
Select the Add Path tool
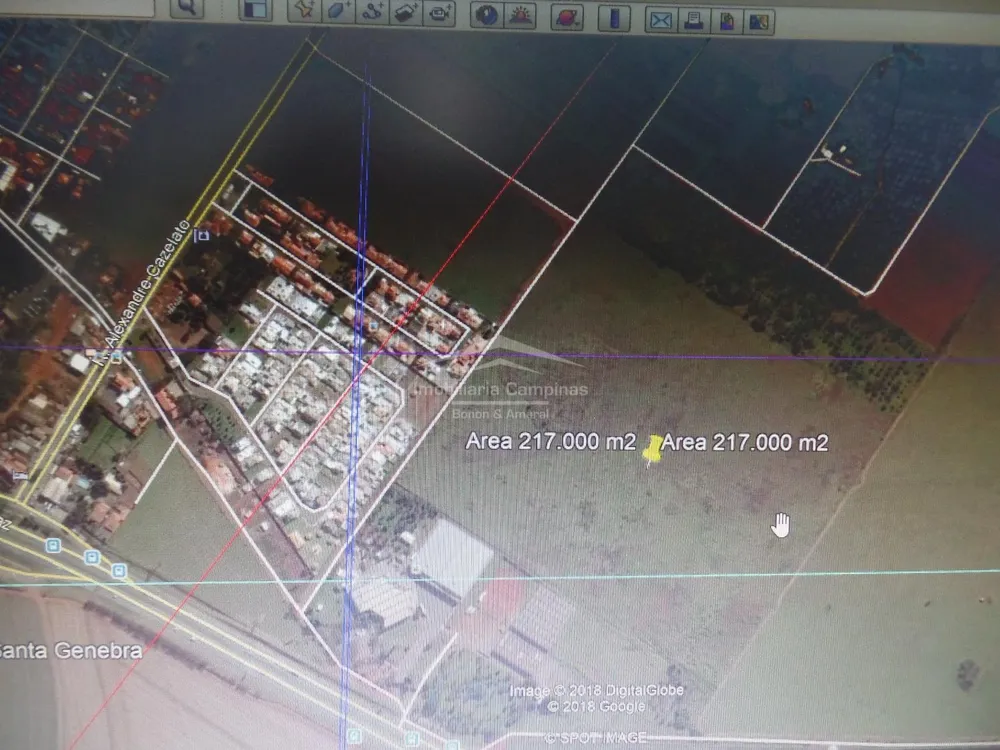[372, 12]
